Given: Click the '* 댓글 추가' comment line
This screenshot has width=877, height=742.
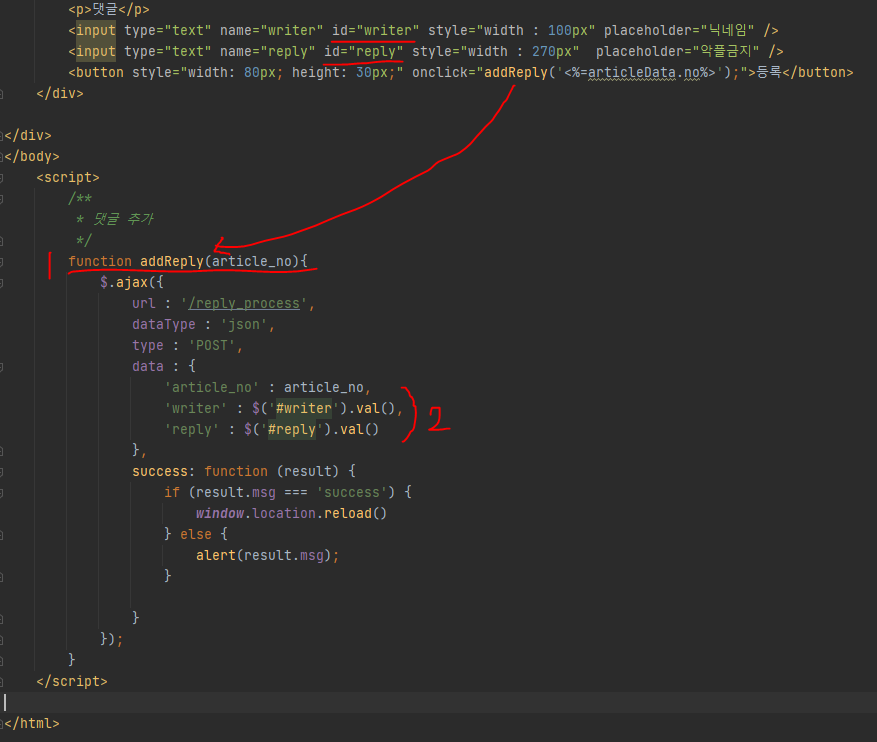Looking at the screenshot, I should [115, 219].
